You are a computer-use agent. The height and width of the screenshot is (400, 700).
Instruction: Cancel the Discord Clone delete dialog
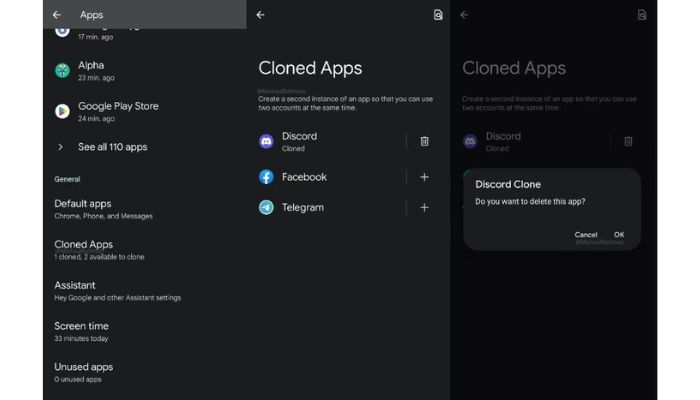click(x=586, y=234)
